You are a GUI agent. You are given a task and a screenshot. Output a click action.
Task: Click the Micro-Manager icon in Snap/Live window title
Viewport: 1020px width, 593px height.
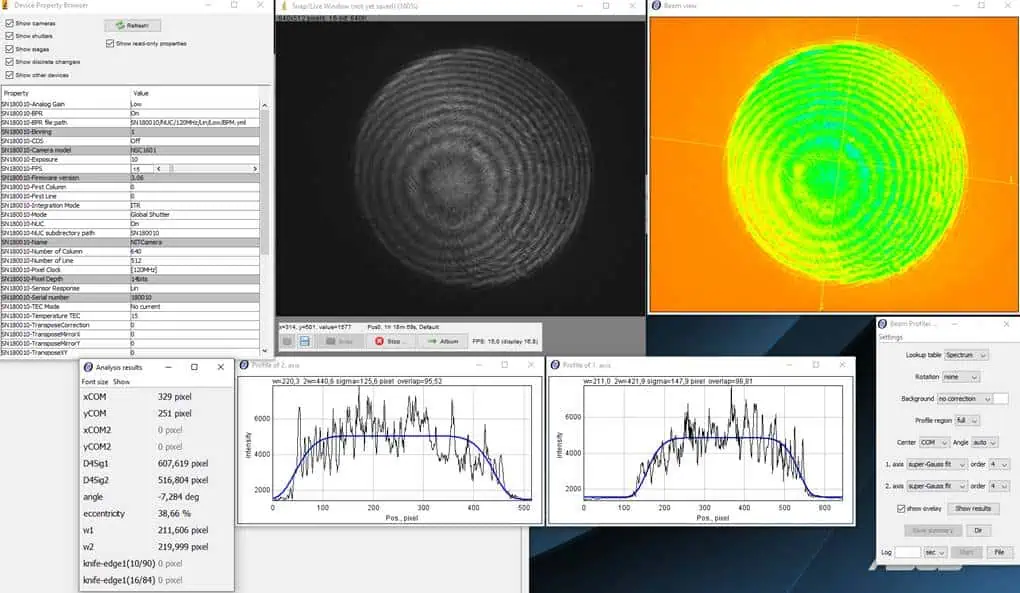(283, 5)
